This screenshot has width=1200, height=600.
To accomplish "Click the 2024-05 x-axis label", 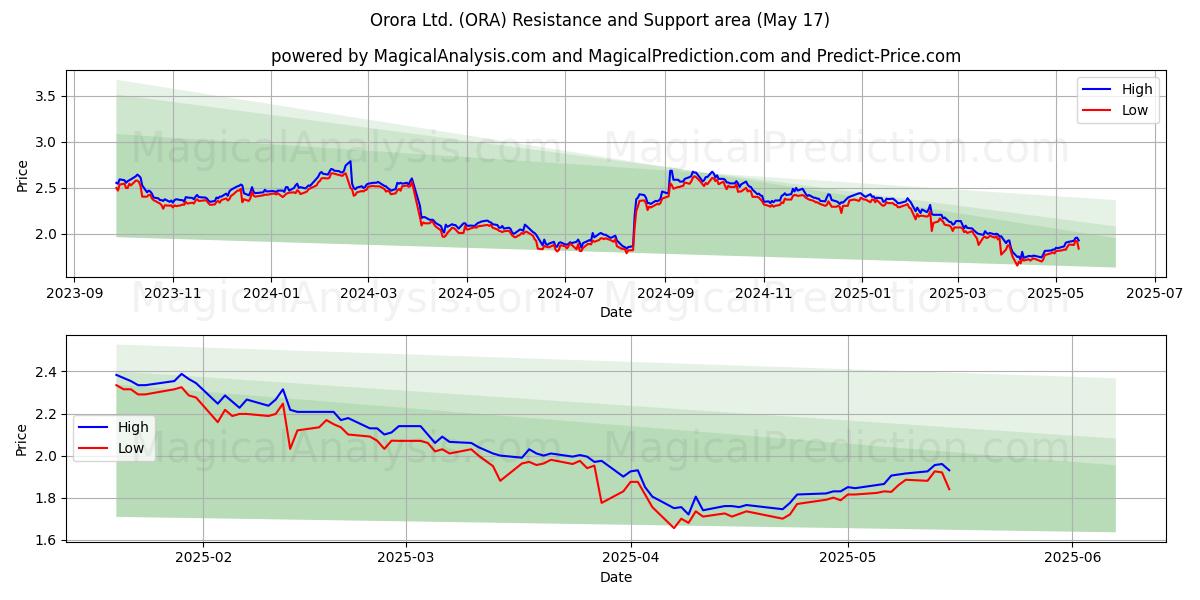I will 466,294.
